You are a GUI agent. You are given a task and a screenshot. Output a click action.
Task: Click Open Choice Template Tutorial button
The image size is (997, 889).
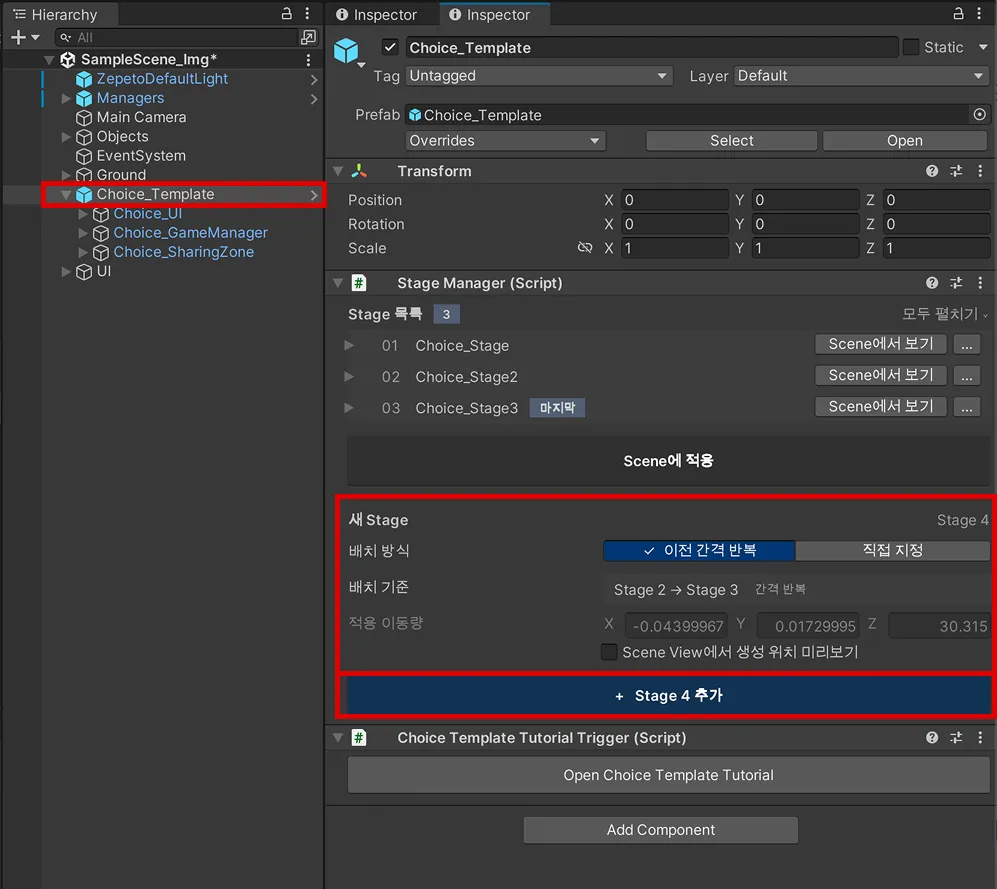pyautogui.click(x=668, y=775)
